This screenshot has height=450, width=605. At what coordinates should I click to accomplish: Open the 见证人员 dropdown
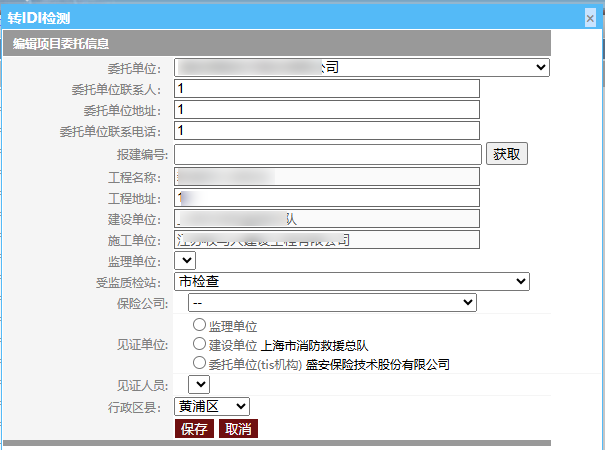point(199,384)
